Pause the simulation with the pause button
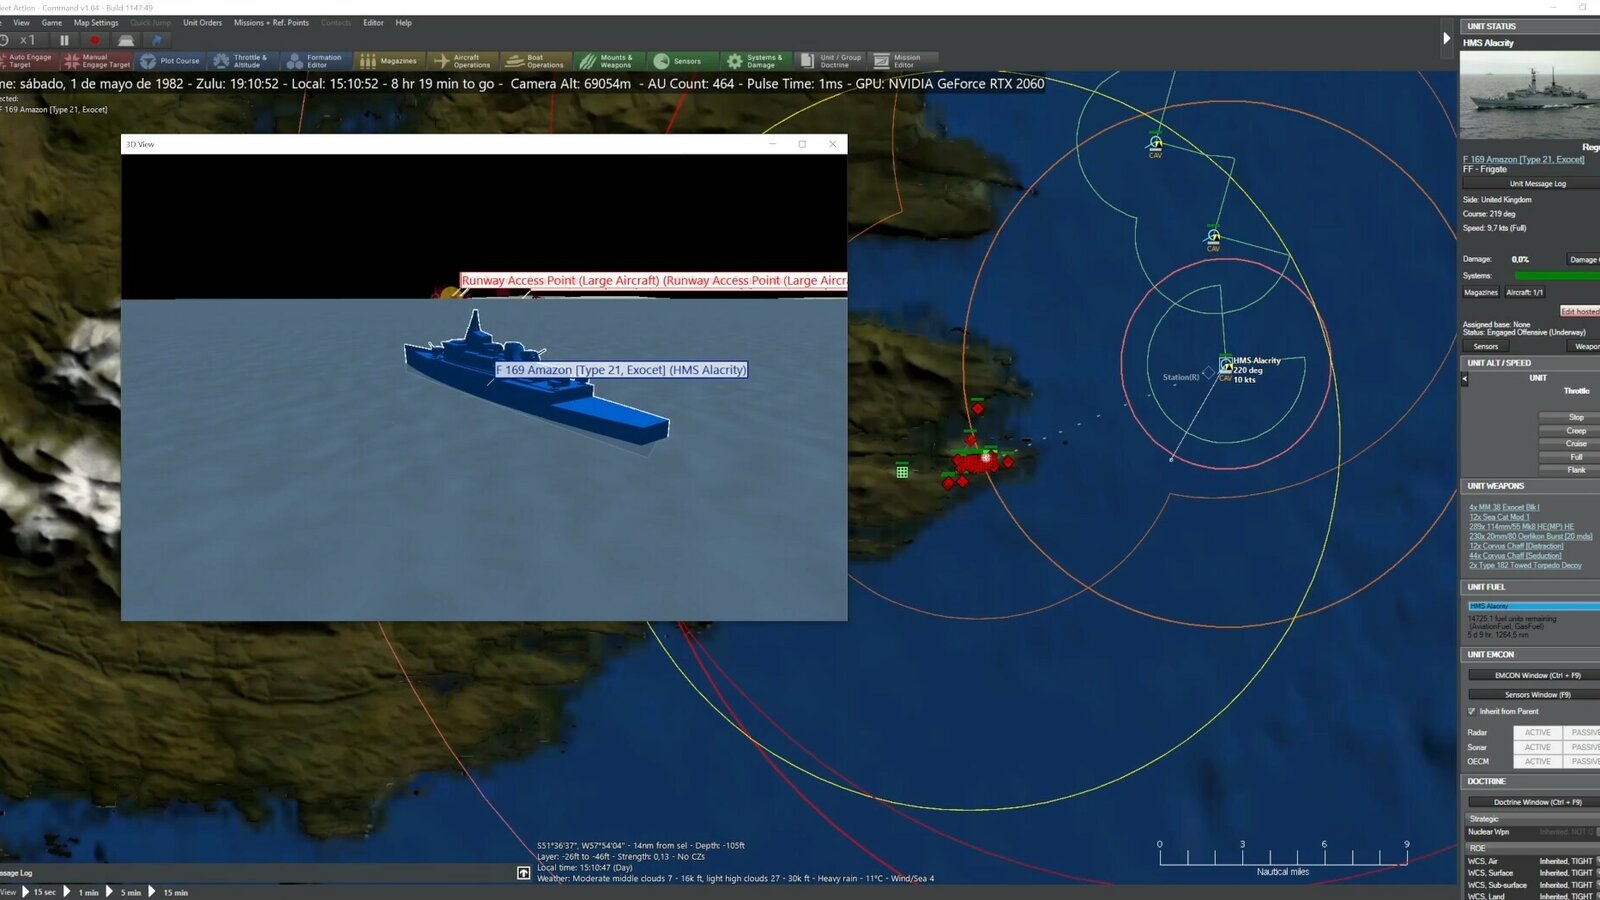Screen dimensions: 1600x900 (64, 40)
